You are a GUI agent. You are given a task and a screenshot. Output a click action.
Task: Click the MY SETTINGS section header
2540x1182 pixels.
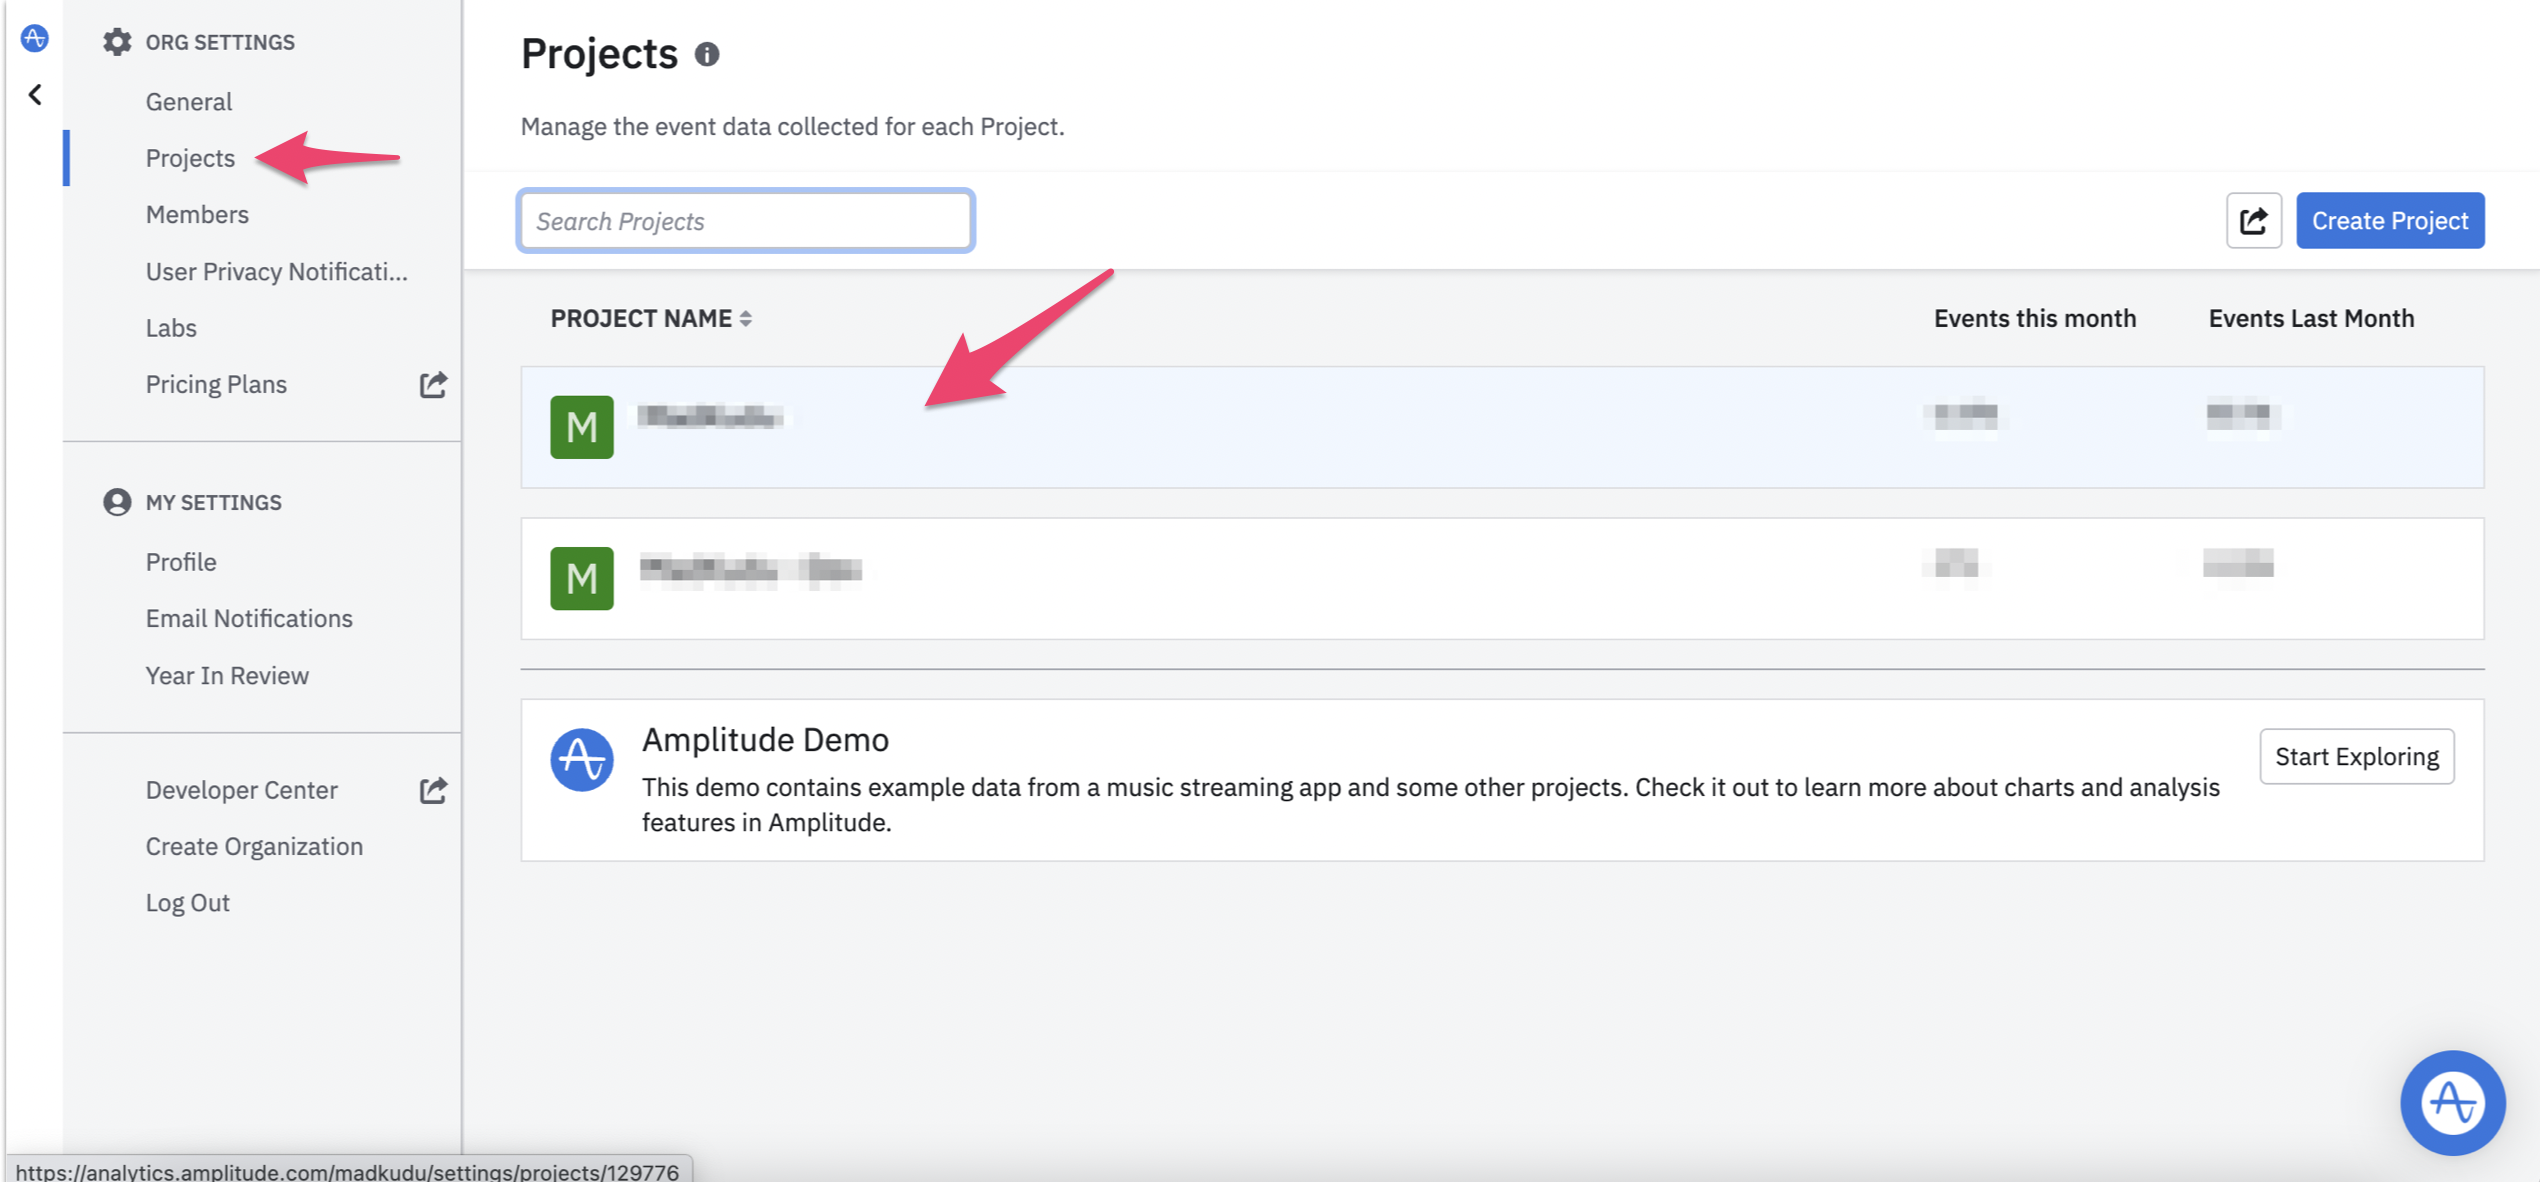(214, 502)
